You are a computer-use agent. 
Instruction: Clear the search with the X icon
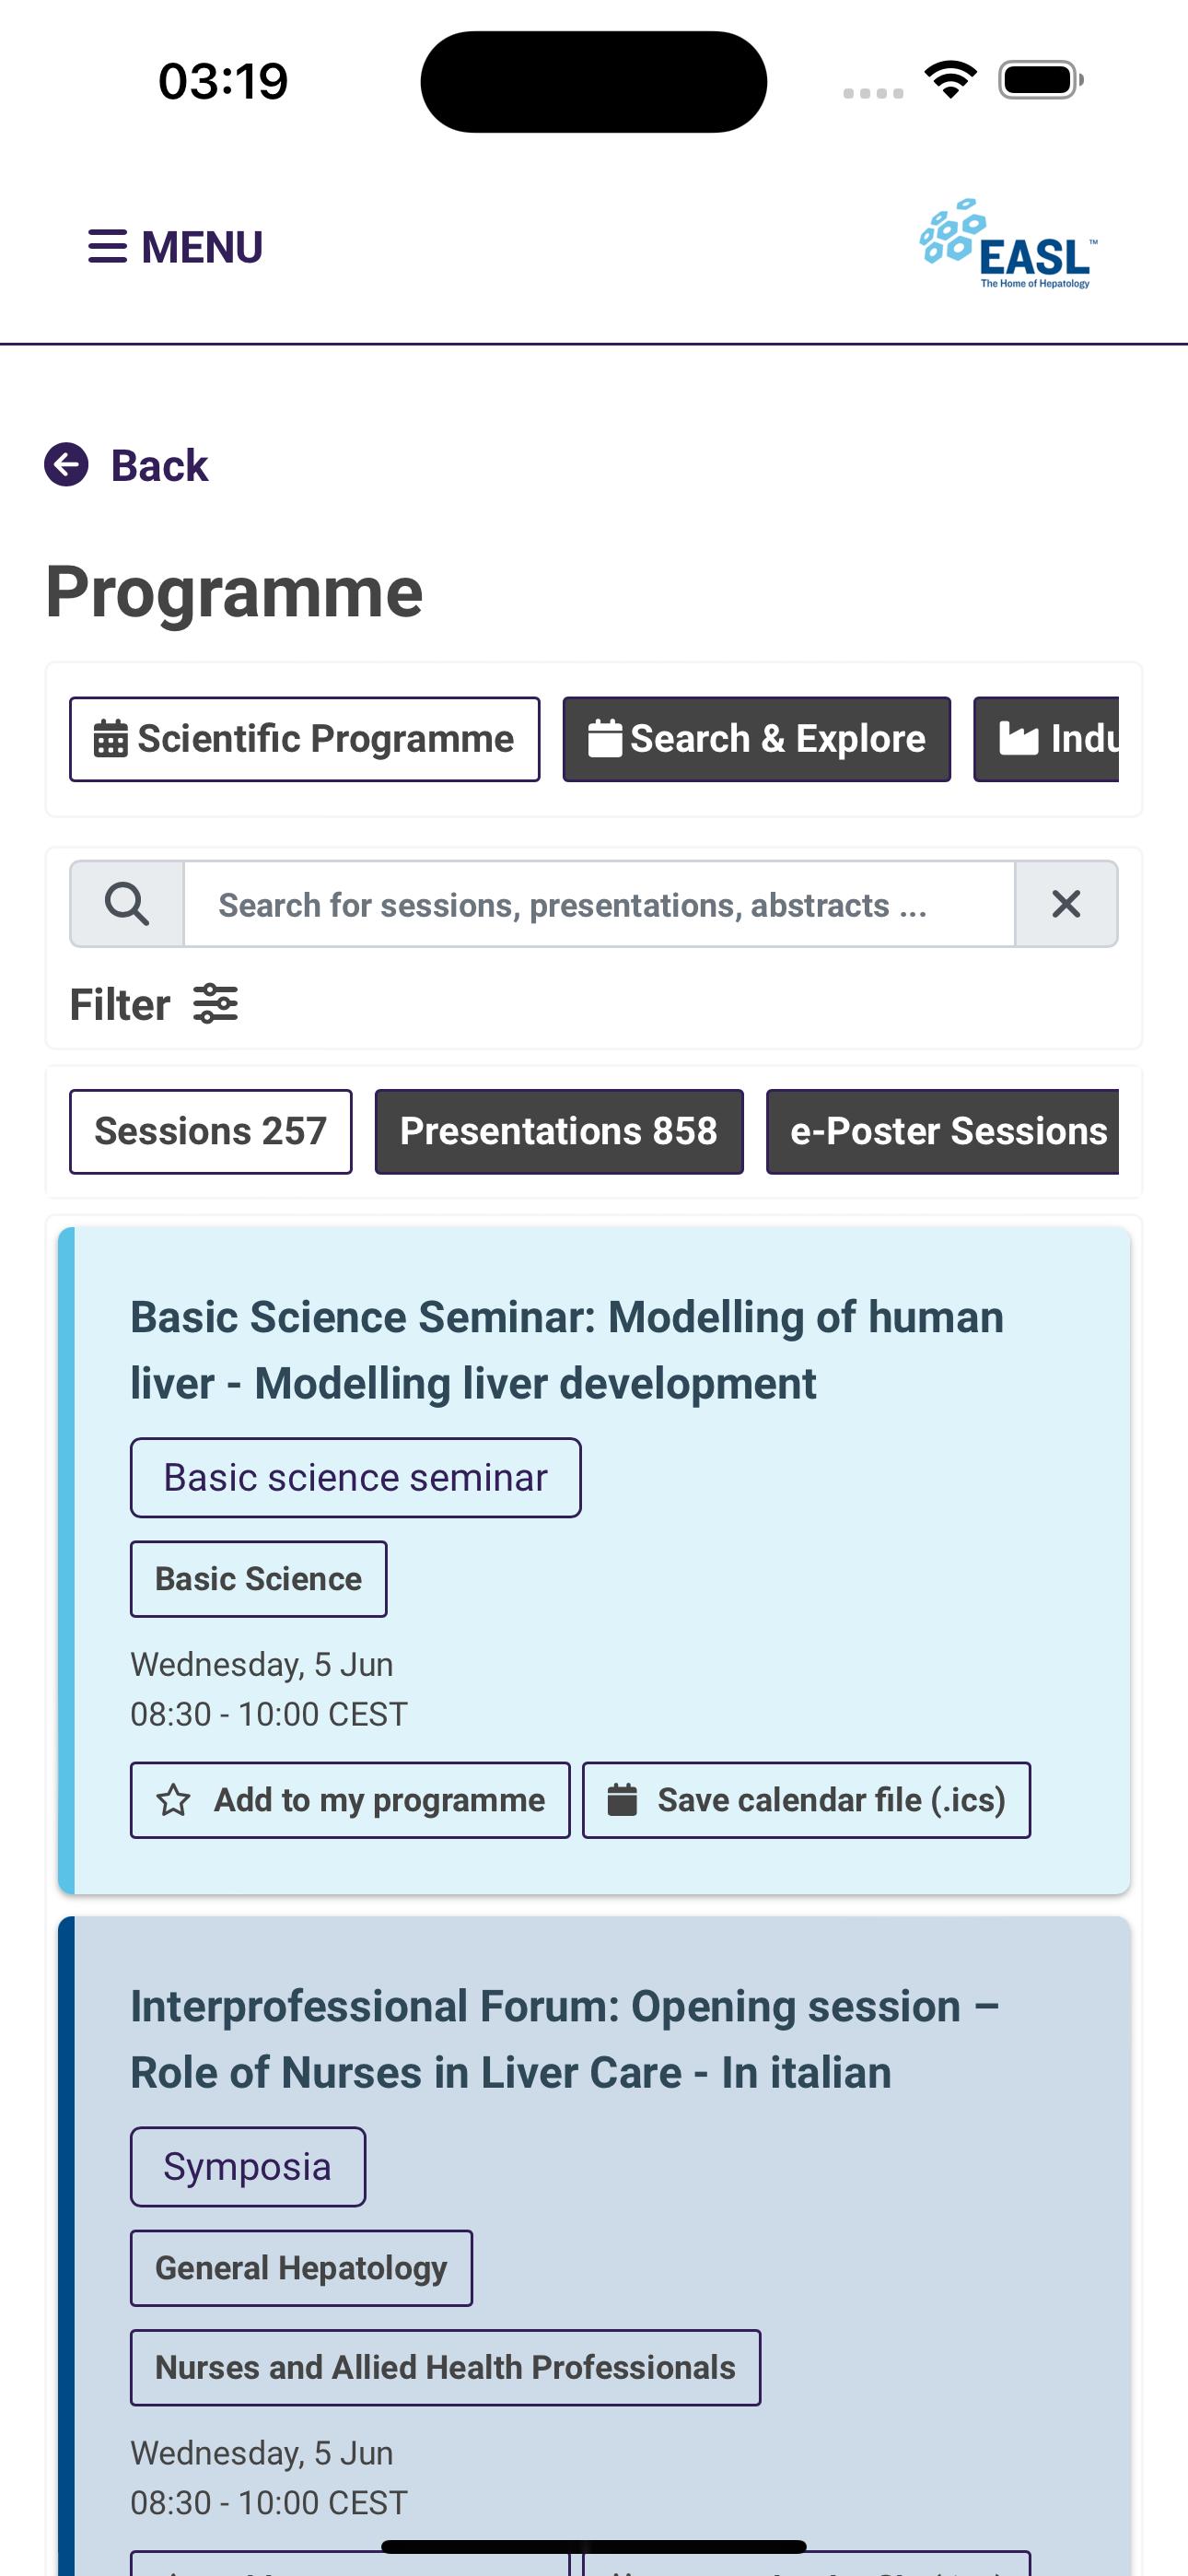(1066, 904)
